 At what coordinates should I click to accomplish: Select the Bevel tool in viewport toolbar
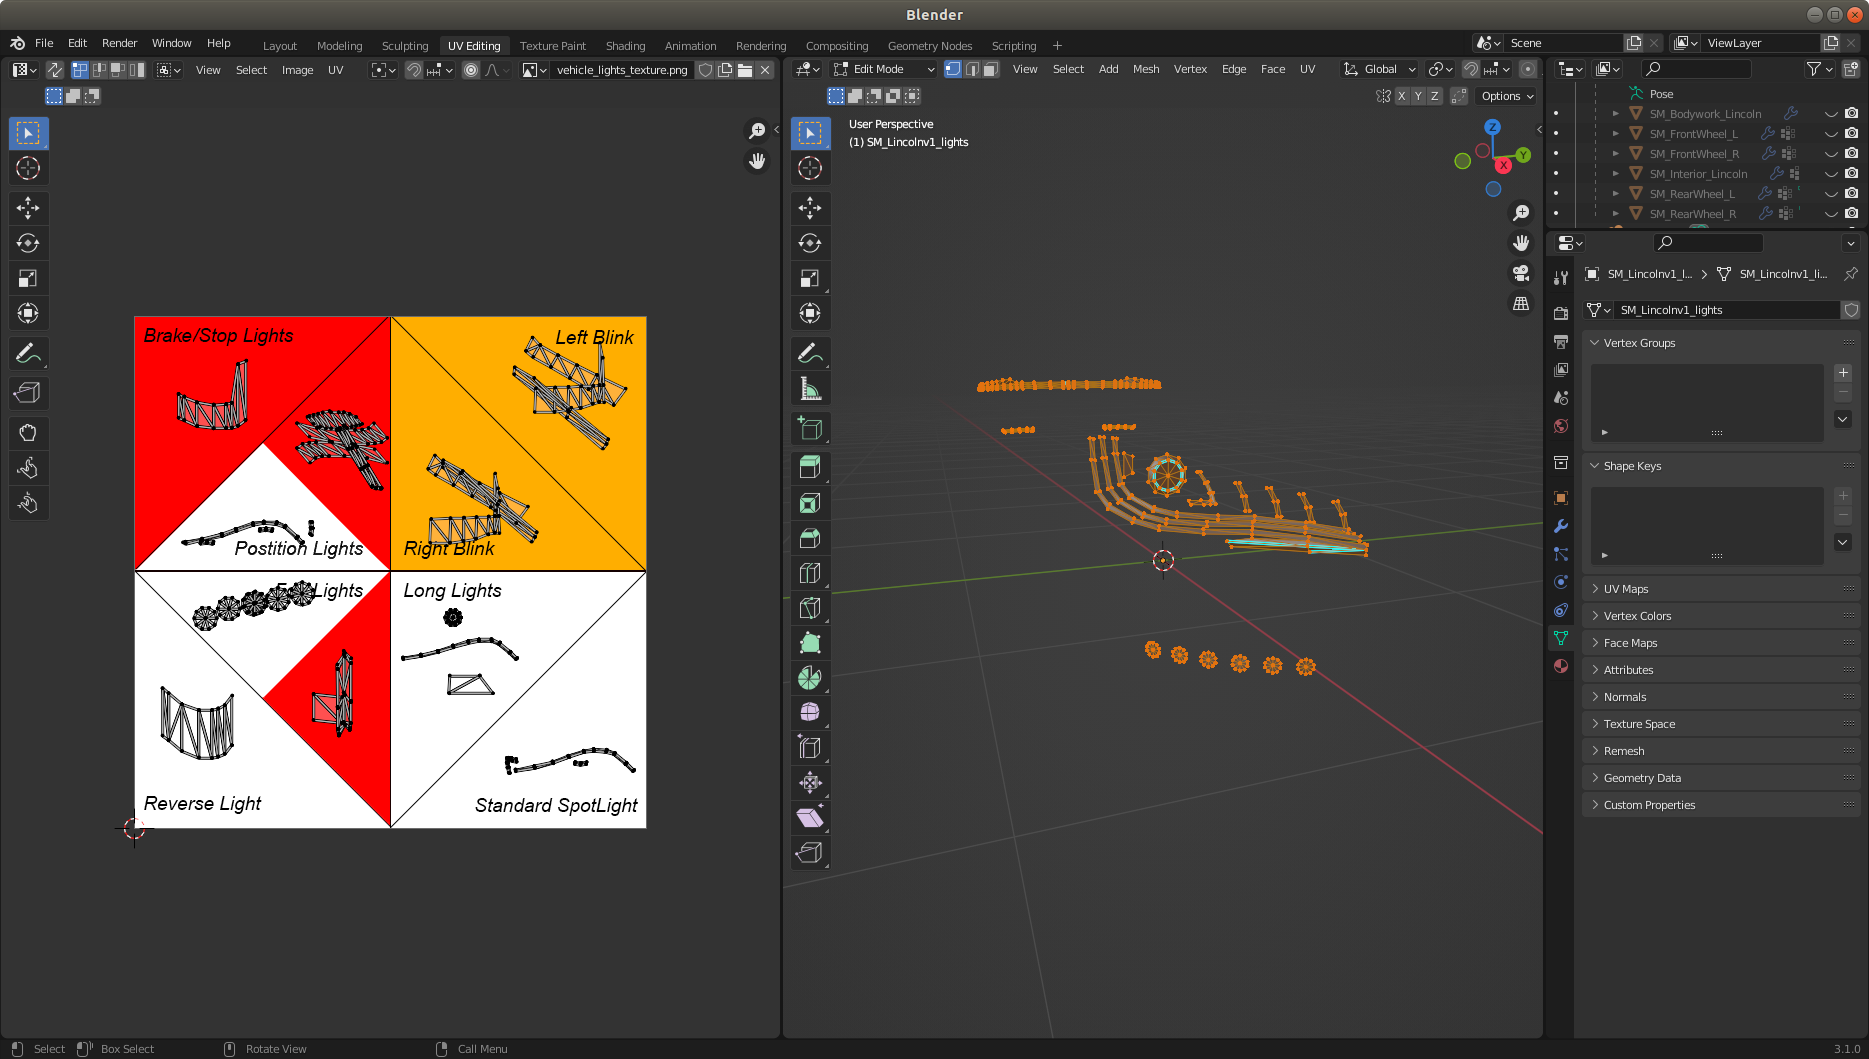(x=810, y=537)
